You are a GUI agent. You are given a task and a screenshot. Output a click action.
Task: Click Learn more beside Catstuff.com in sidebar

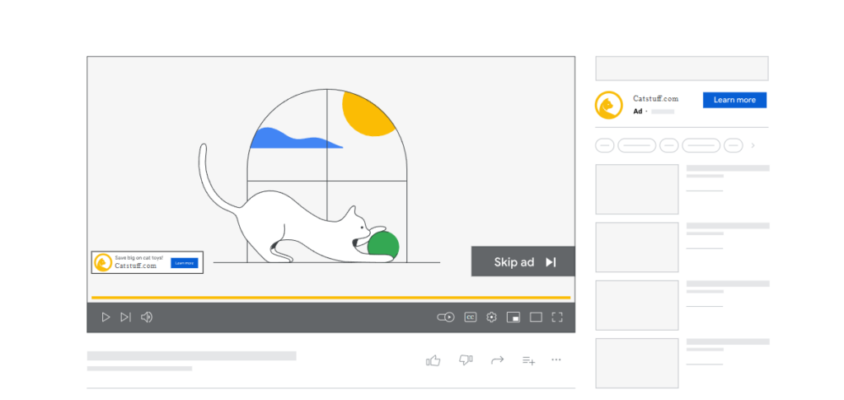click(734, 100)
